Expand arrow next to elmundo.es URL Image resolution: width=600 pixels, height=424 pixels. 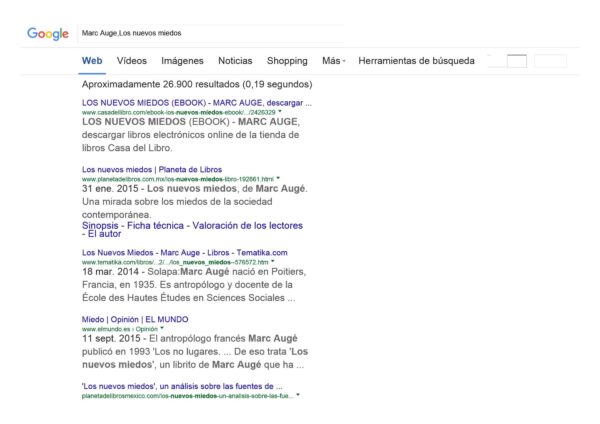162,328
